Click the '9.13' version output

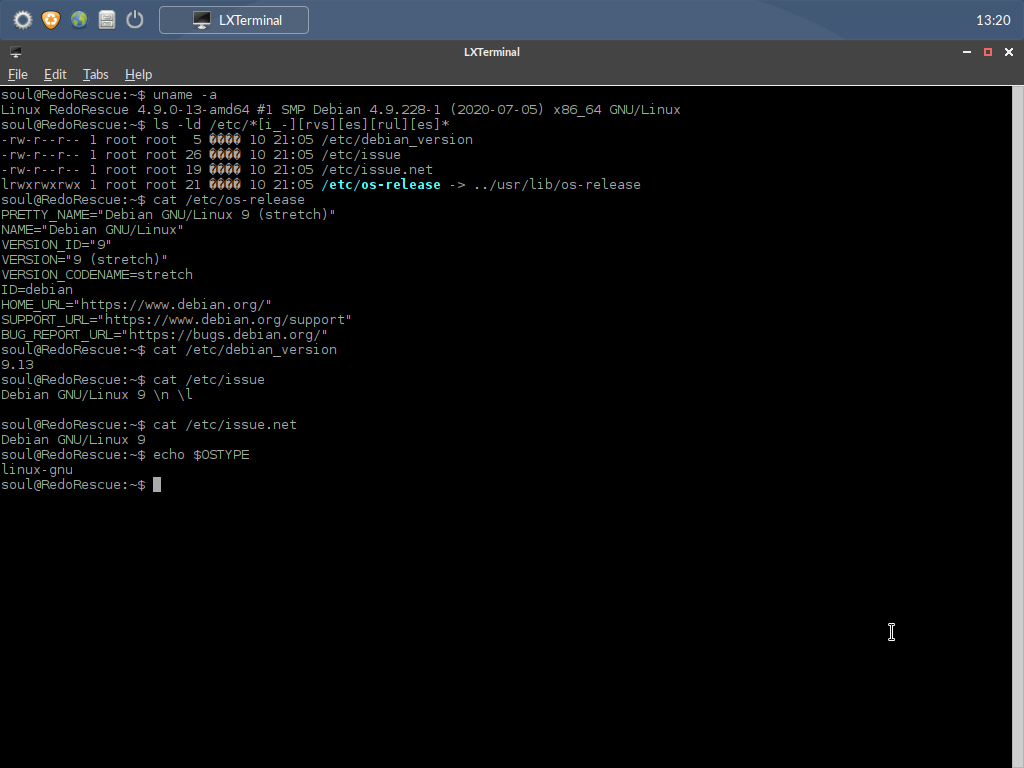coord(17,365)
